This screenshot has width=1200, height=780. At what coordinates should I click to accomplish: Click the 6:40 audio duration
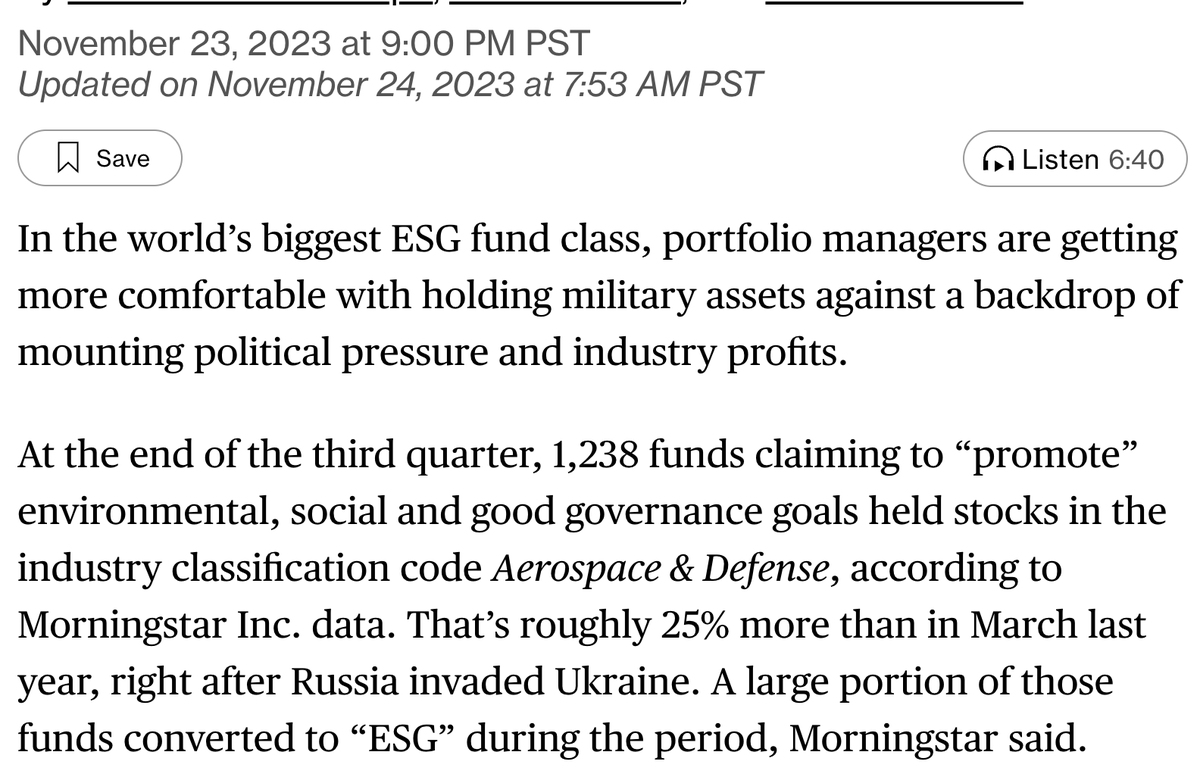click(x=1136, y=160)
